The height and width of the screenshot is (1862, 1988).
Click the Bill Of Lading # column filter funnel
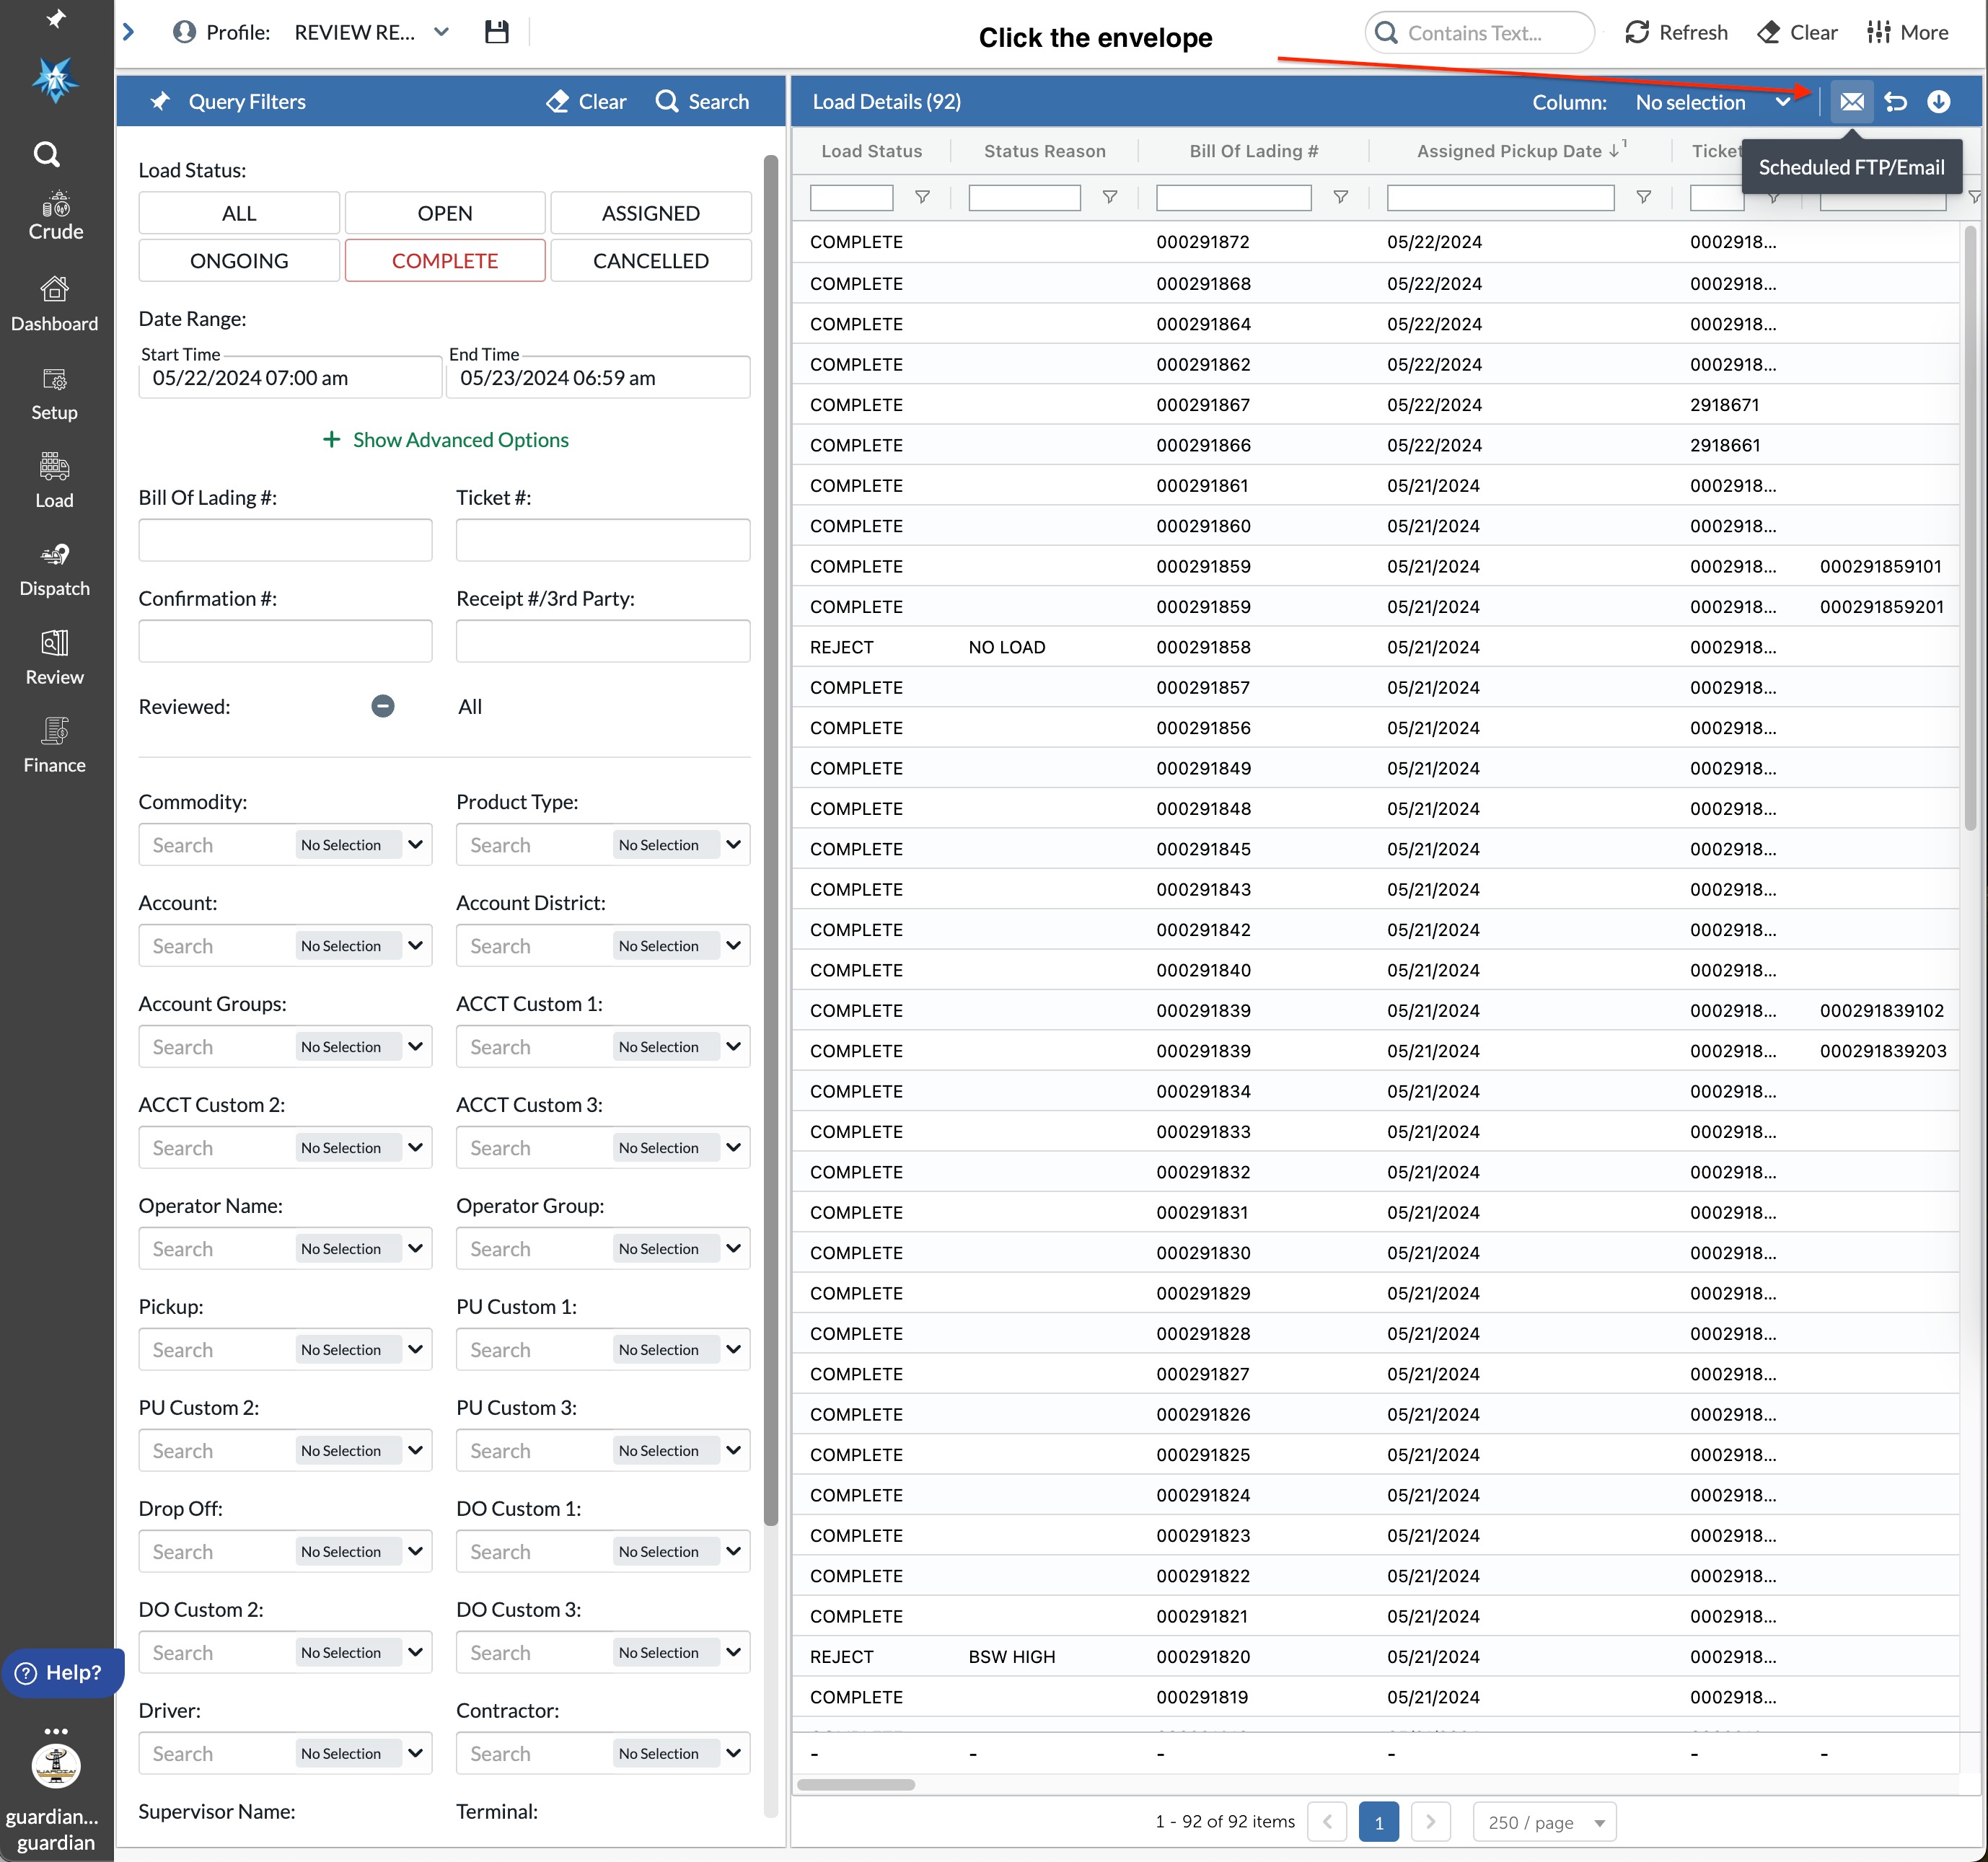click(1340, 197)
